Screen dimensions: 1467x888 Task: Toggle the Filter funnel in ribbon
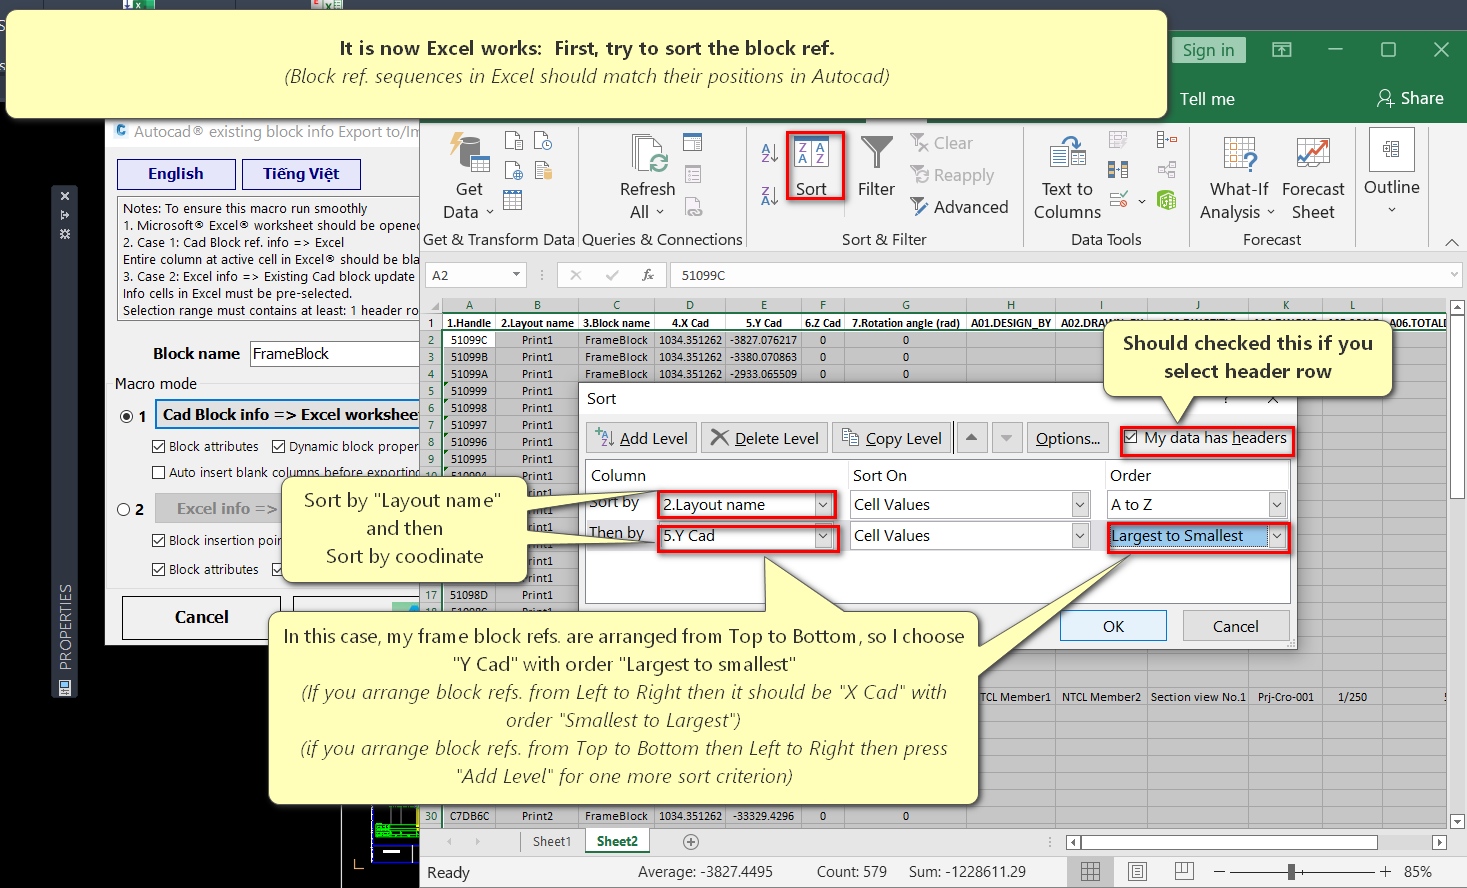pos(876,166)
